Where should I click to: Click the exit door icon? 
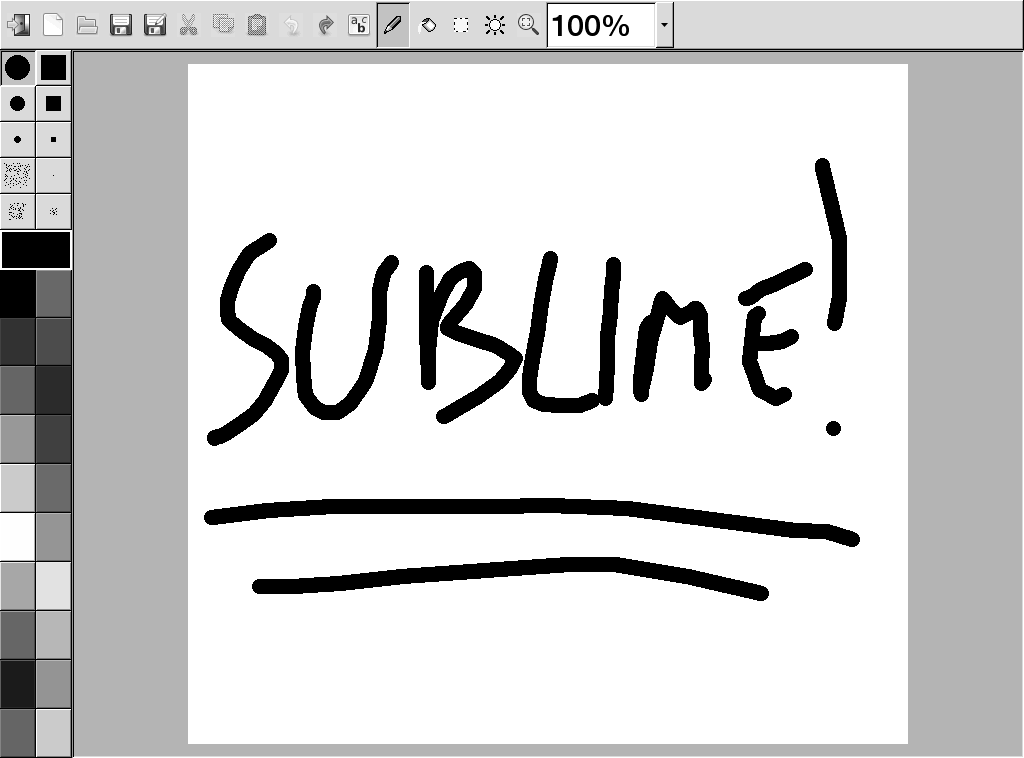(x=18, y=25)
